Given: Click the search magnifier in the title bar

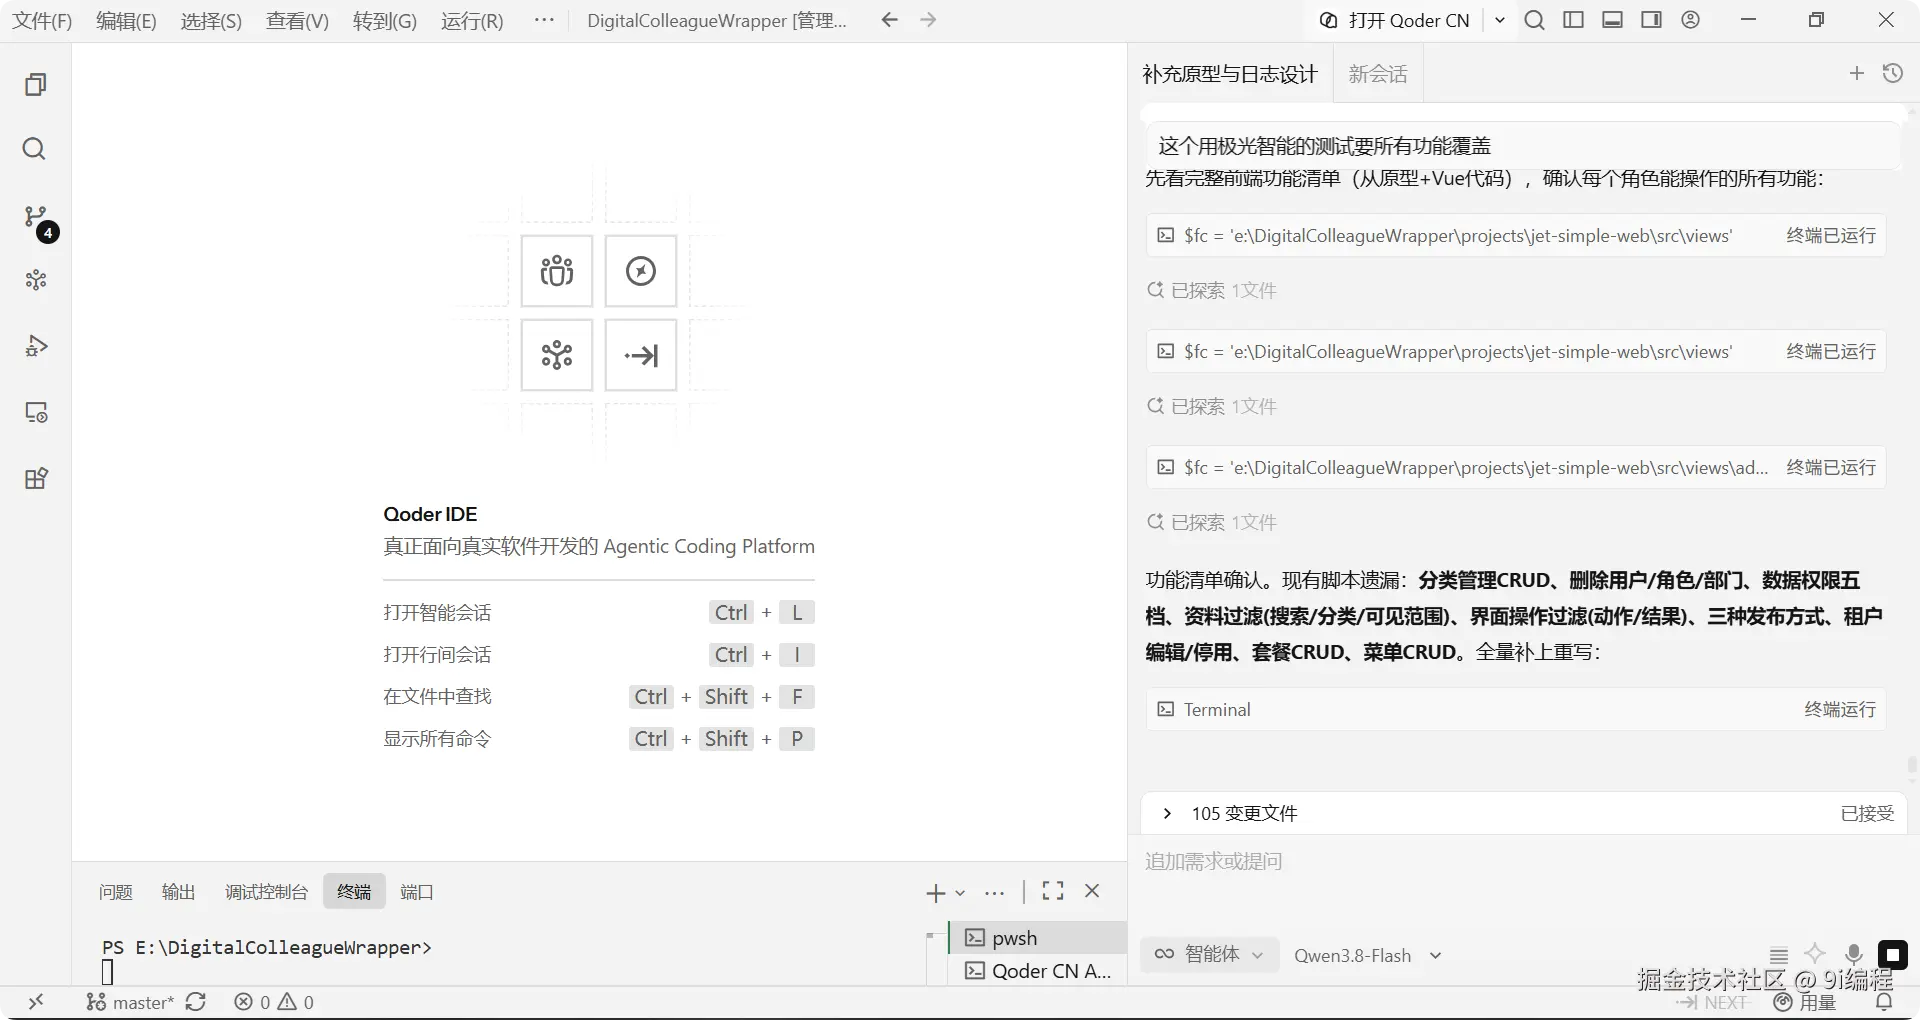Looking at the screenshot, I should (1535, 20).
